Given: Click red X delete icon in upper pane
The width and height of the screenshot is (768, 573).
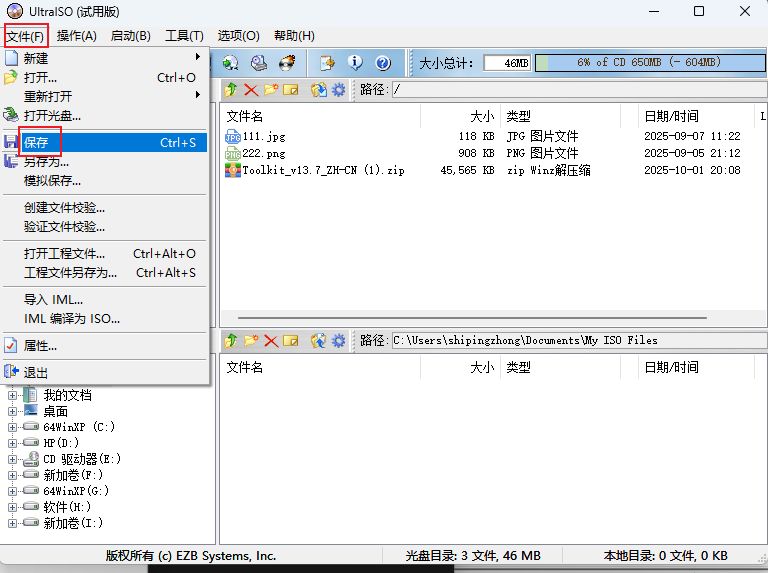Looking at the screenshot, I should pyautogui.click(x=251, y=90).
